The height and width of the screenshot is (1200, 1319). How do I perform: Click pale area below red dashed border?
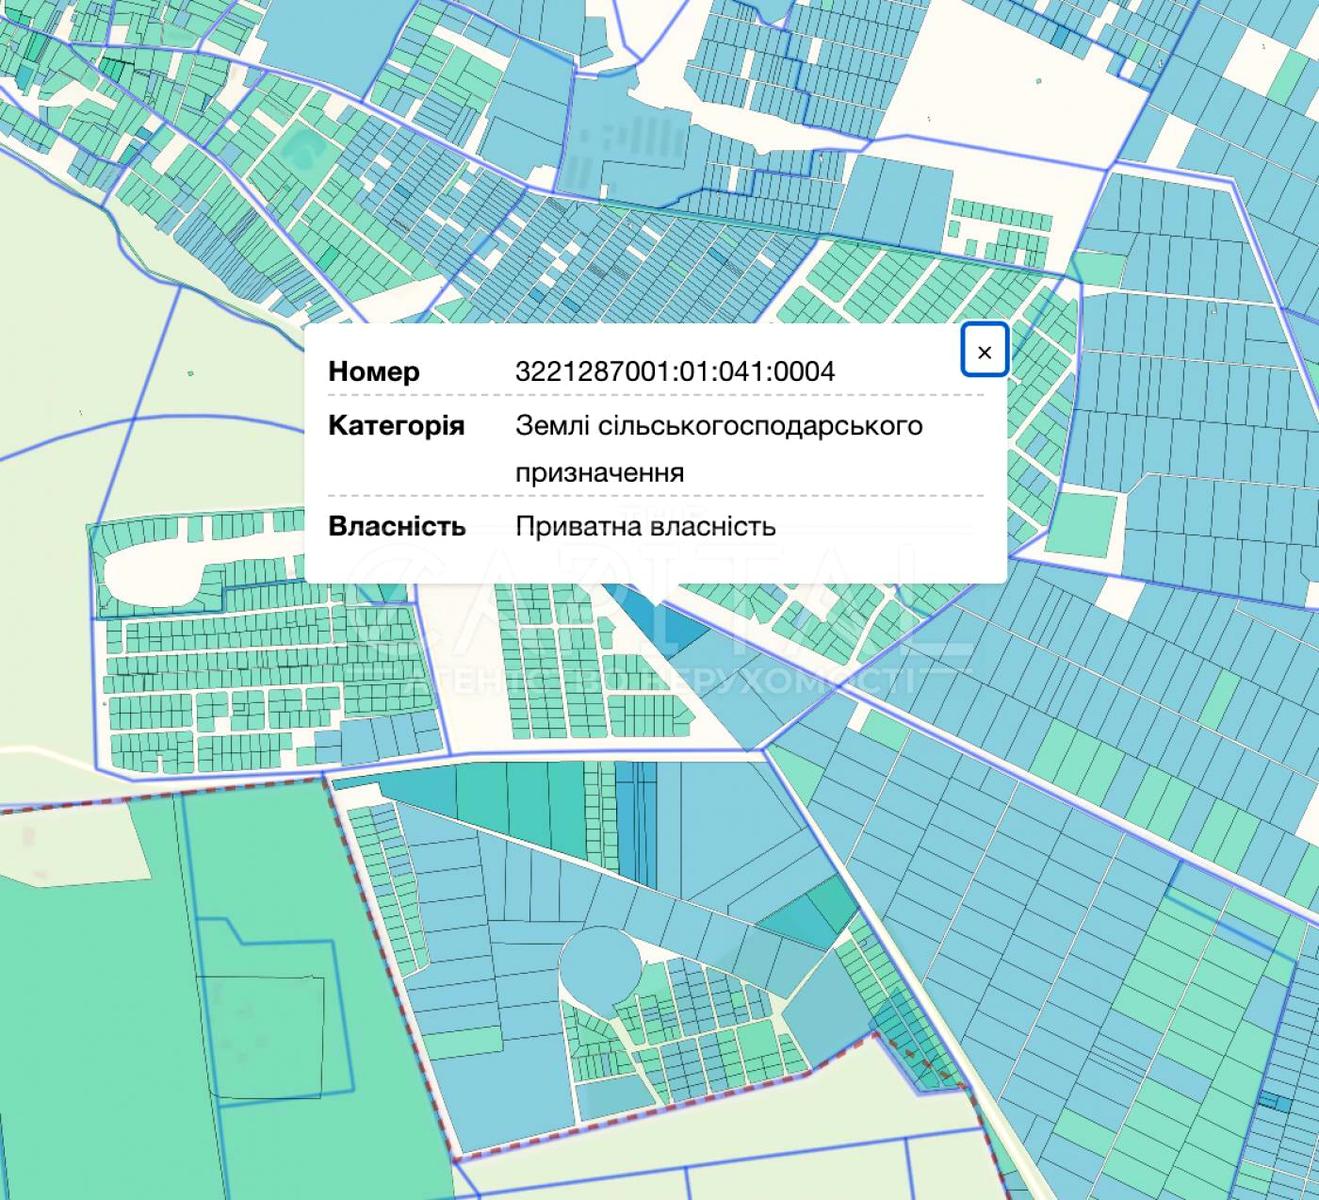700,1130
